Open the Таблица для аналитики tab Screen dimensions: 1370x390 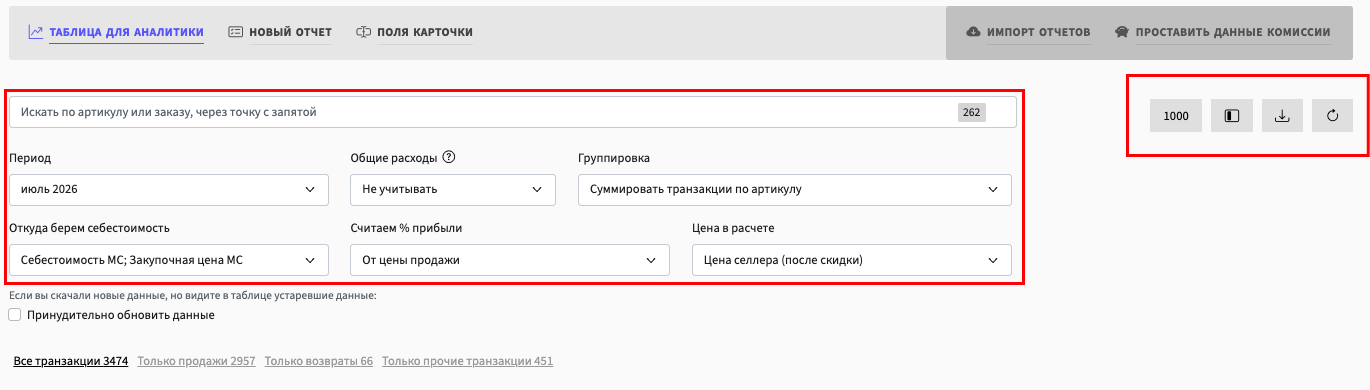click(116, 32)
